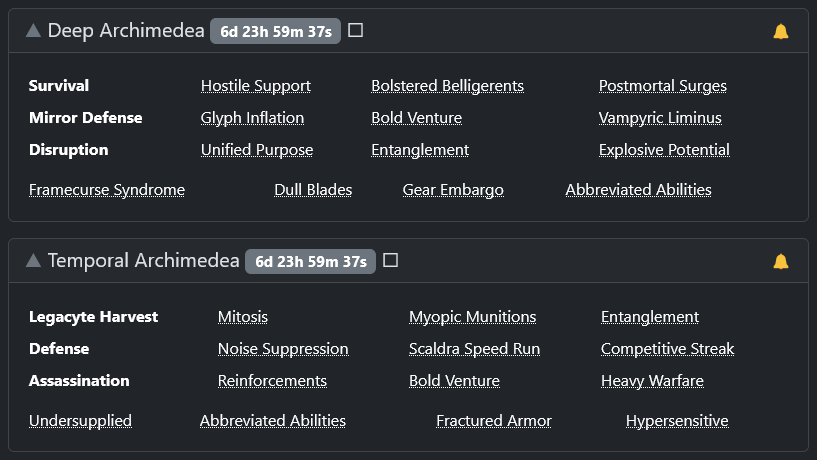Collapse the Deep Archimedea section
817x460 pixels.
pos(34,31)
